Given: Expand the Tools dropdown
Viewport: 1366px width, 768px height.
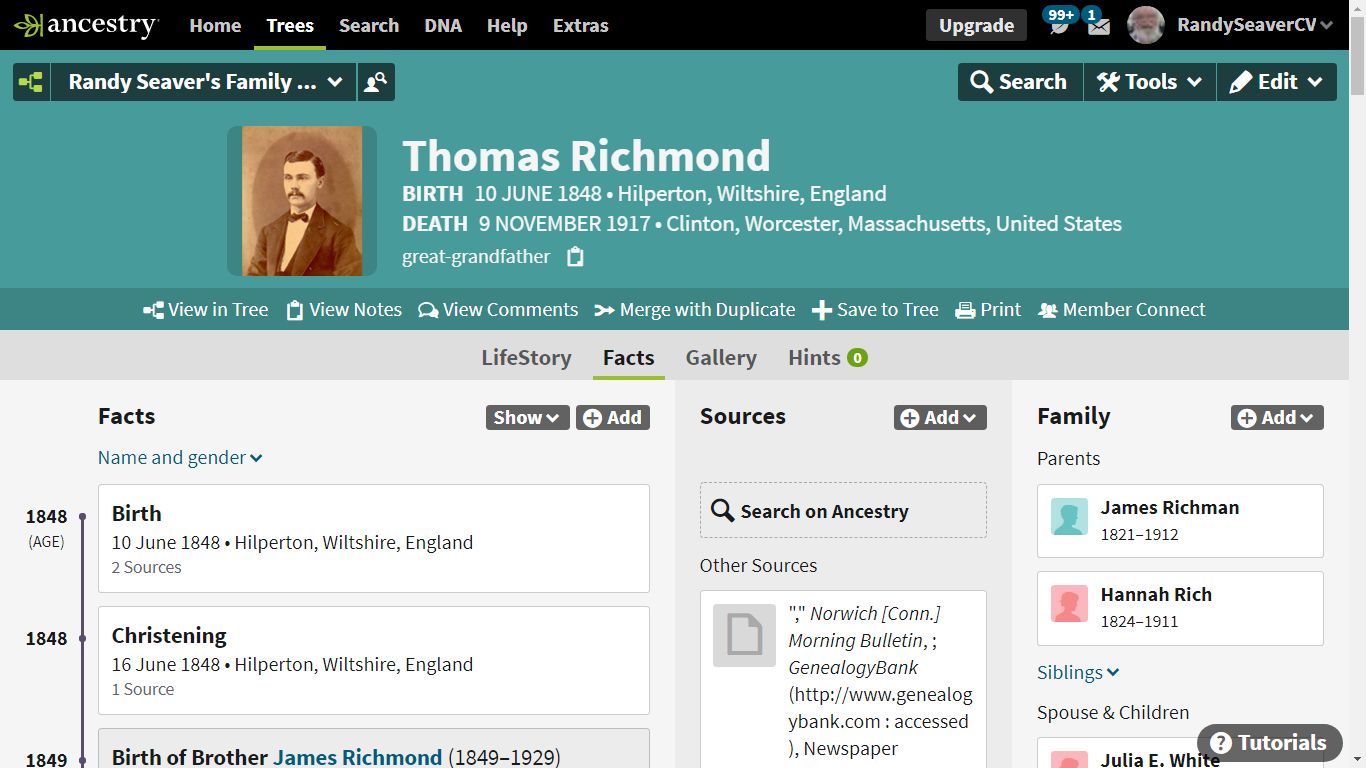Looking at the screenshot, I should coord(1149,81).
